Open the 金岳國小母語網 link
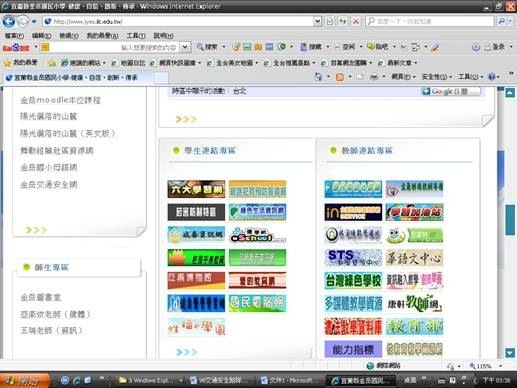Image resolution: width=517 pixels, height=388 pixels. click(49, 167)
